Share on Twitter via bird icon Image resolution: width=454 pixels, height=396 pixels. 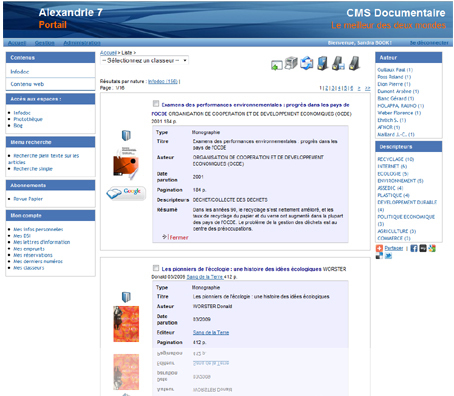coord(388,256)
